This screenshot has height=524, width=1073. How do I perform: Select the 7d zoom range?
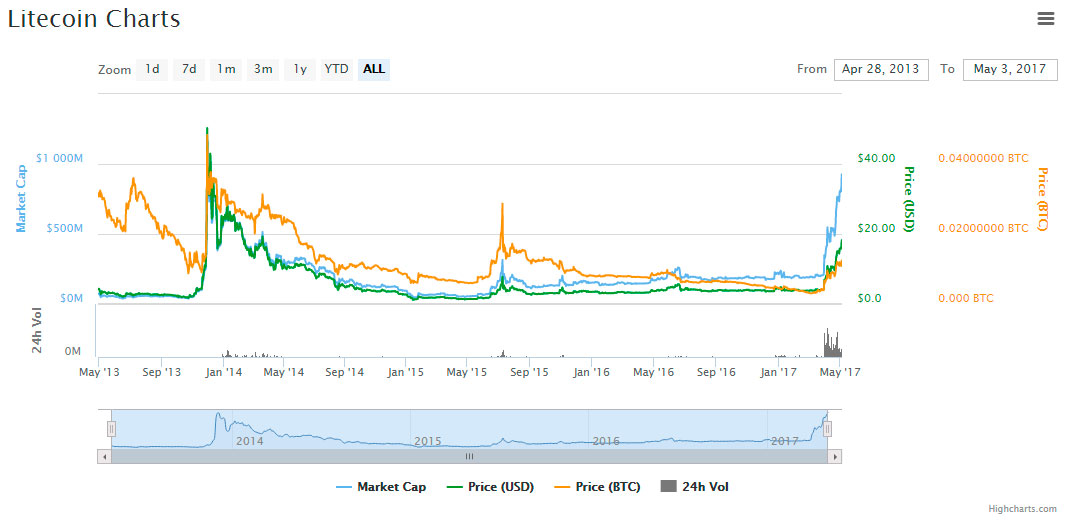point(189,69)
